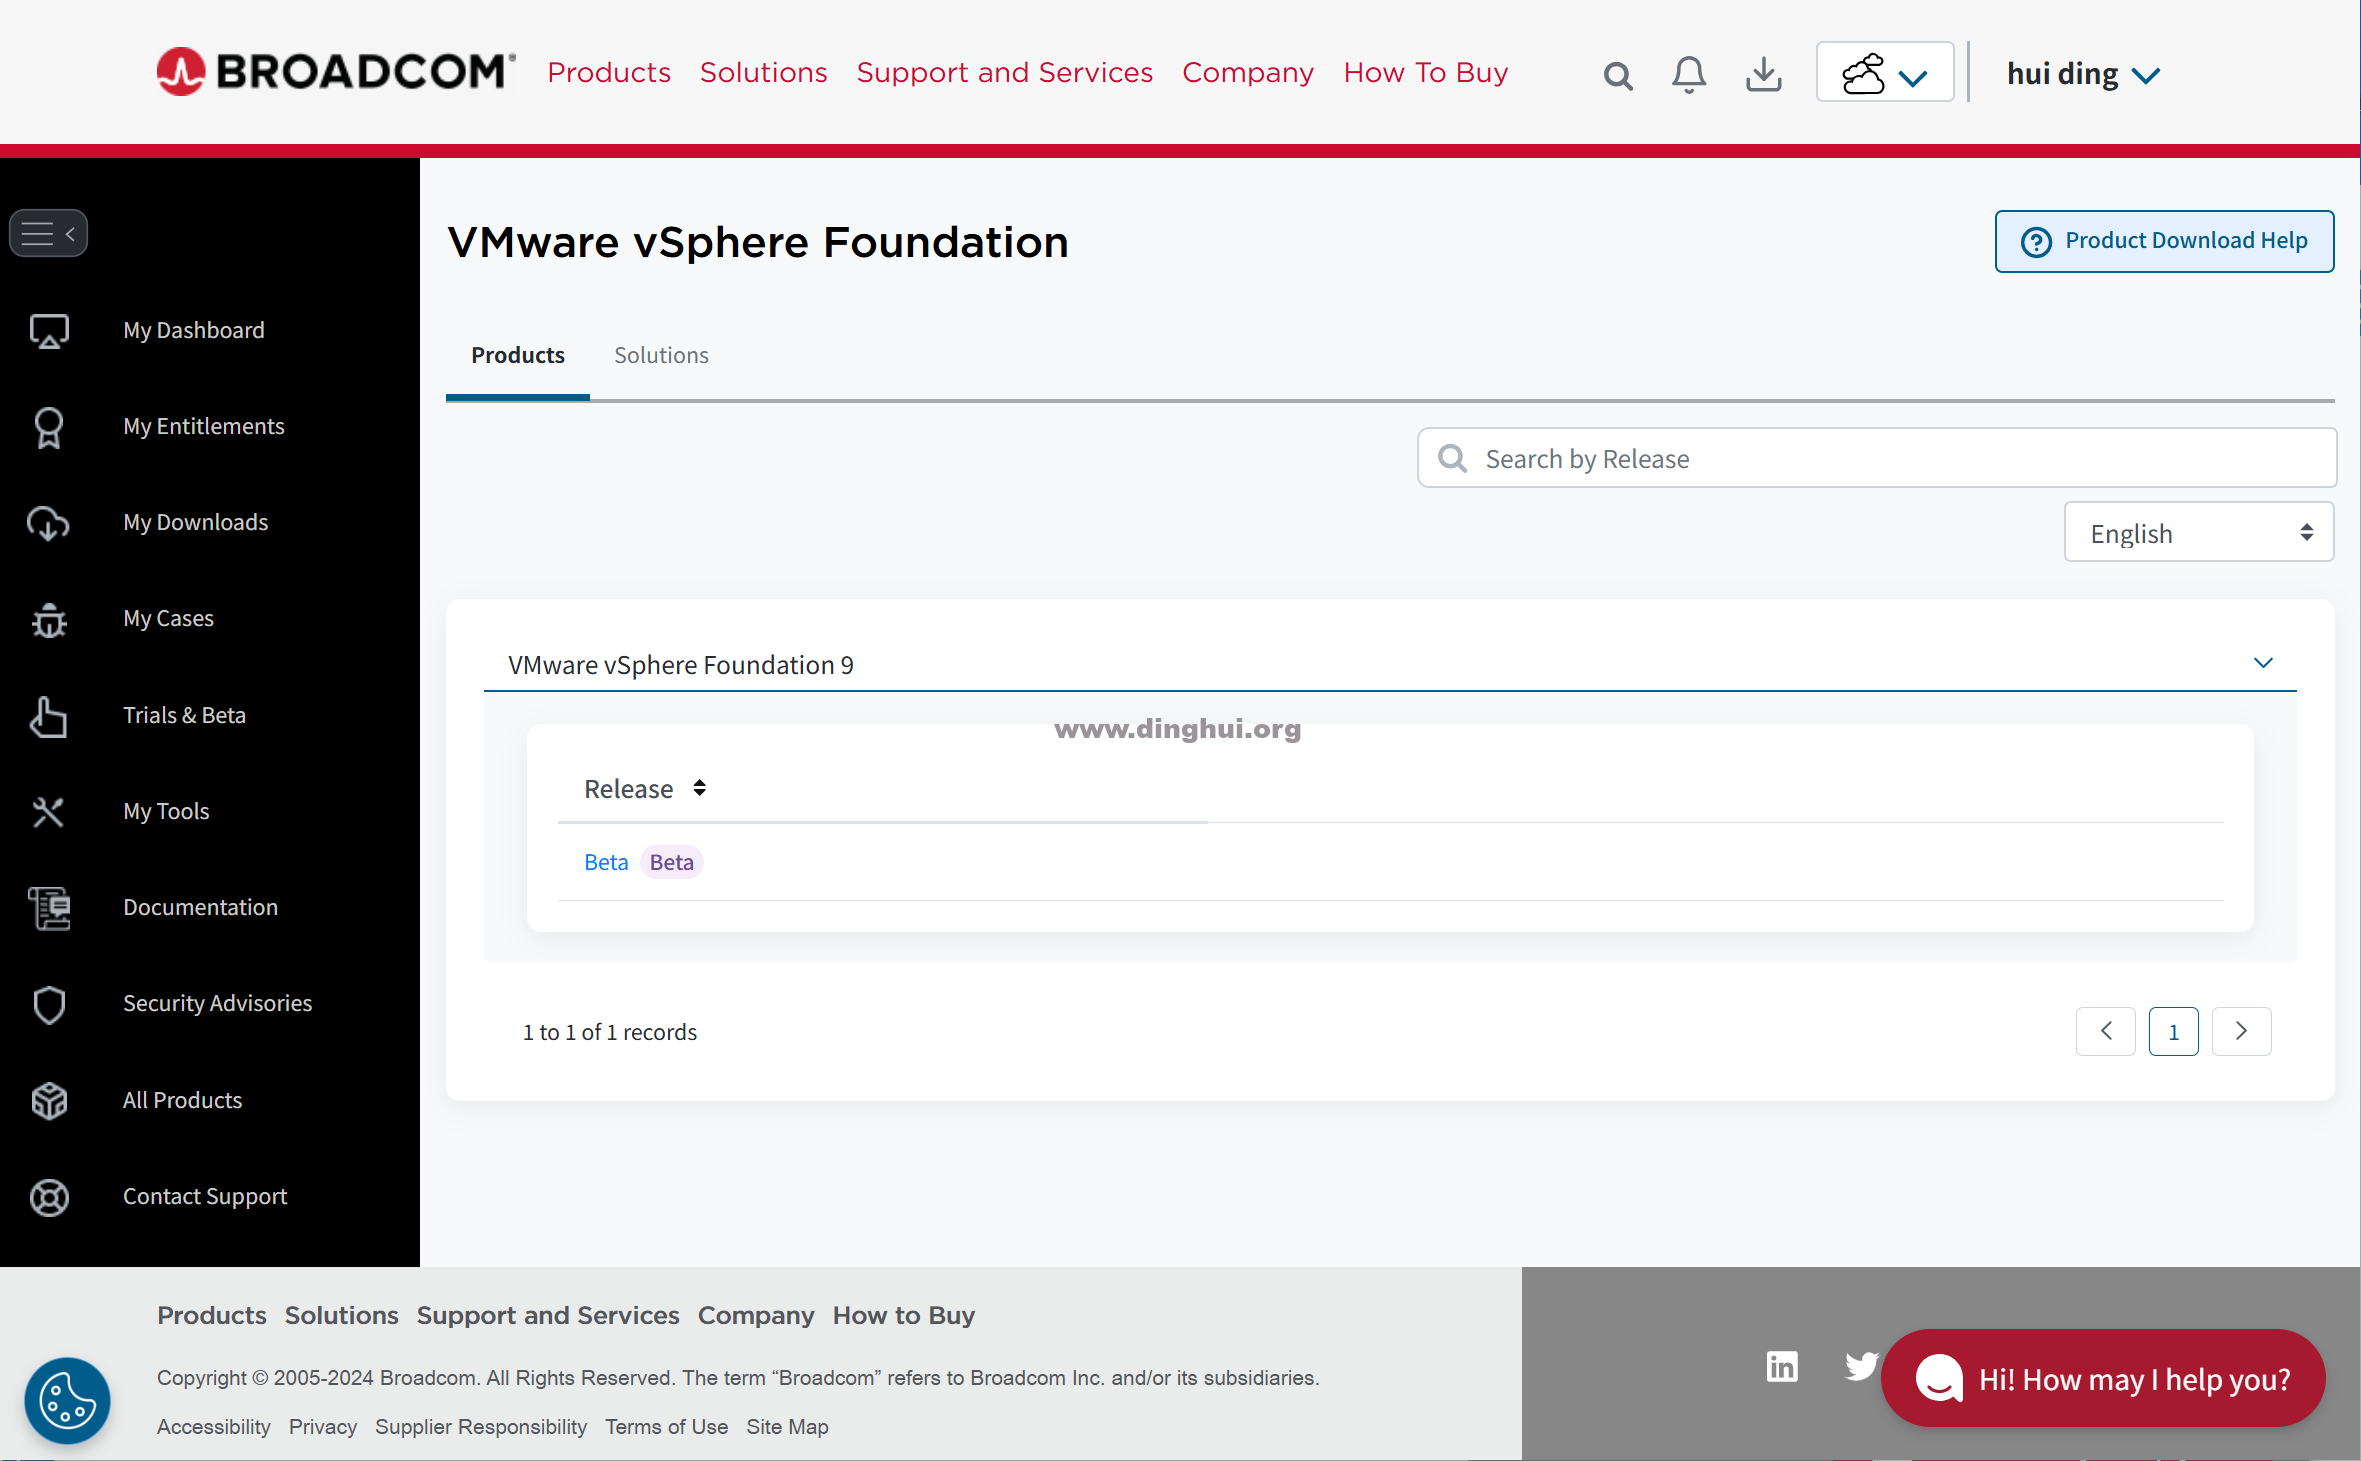Image resolution: width=2361 pixels, height=1461 pixels.
Task: Open cookie settings round icon
Action: click(x=67, y=1400)
